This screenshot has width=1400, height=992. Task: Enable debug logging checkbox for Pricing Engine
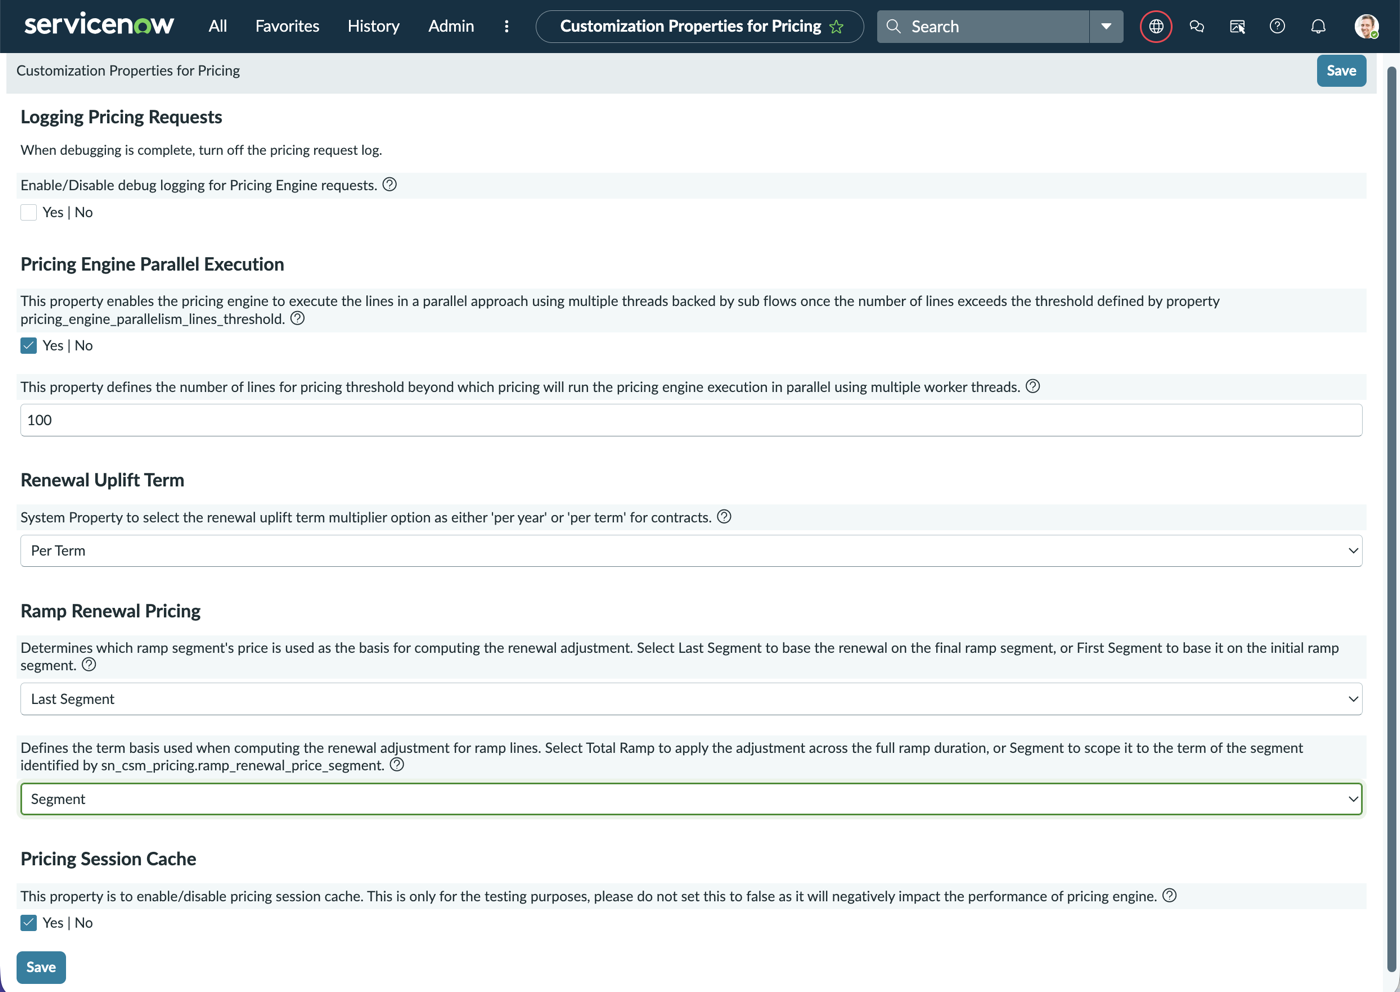[29, 212]
